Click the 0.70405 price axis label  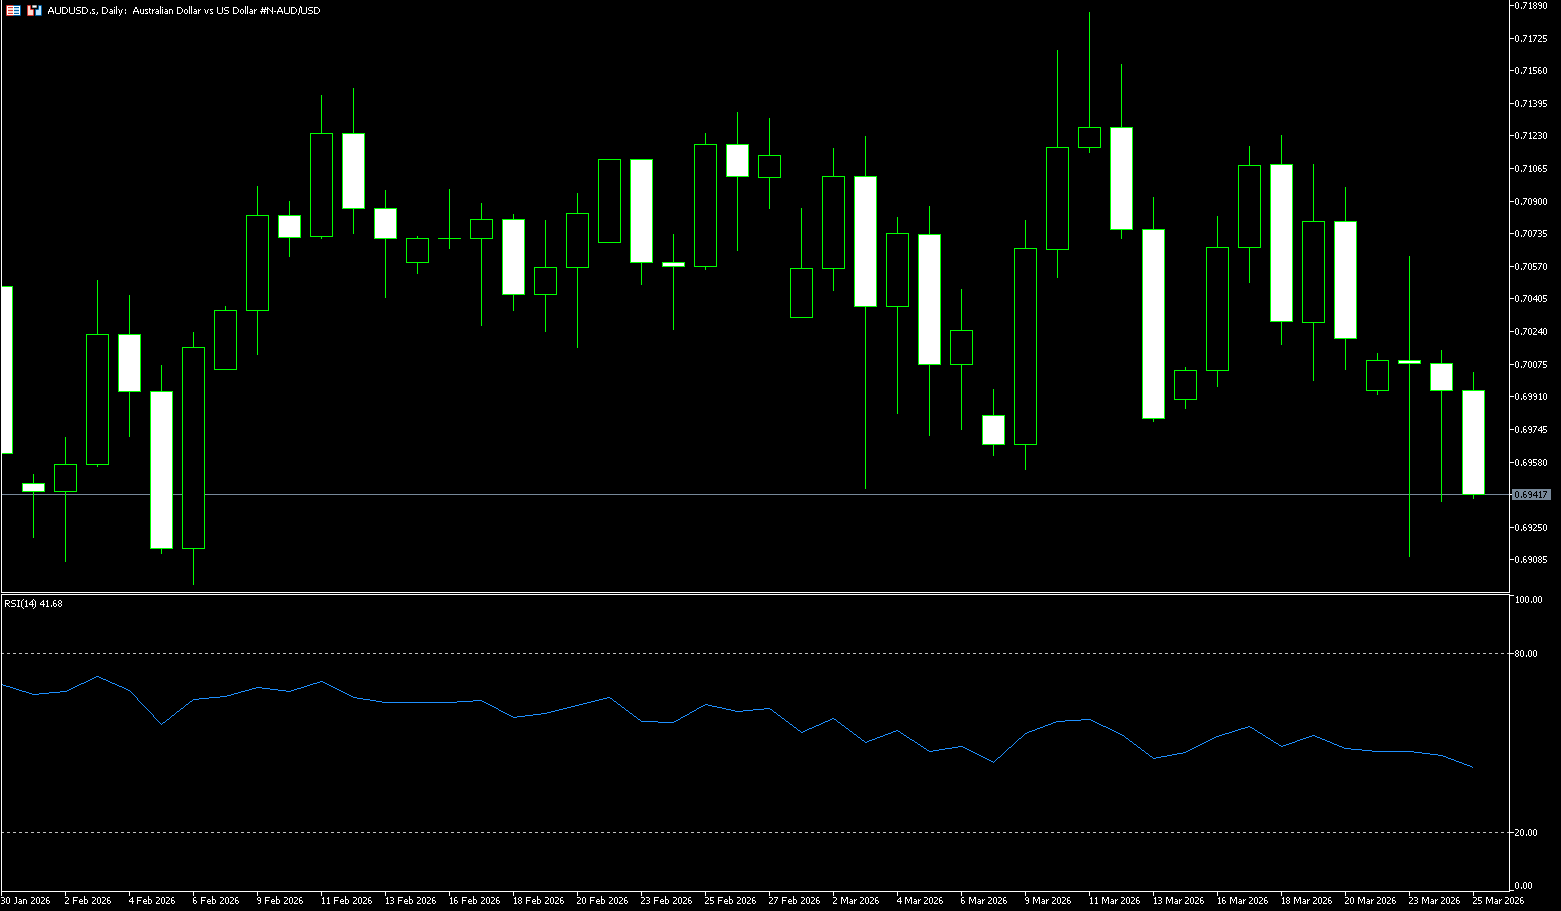(1532, 299)
